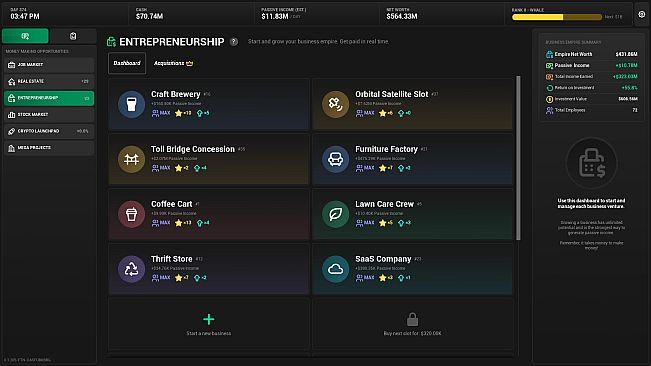Click the Craft Brewery glass icon

pyautogui.click(x=131, y=104)
